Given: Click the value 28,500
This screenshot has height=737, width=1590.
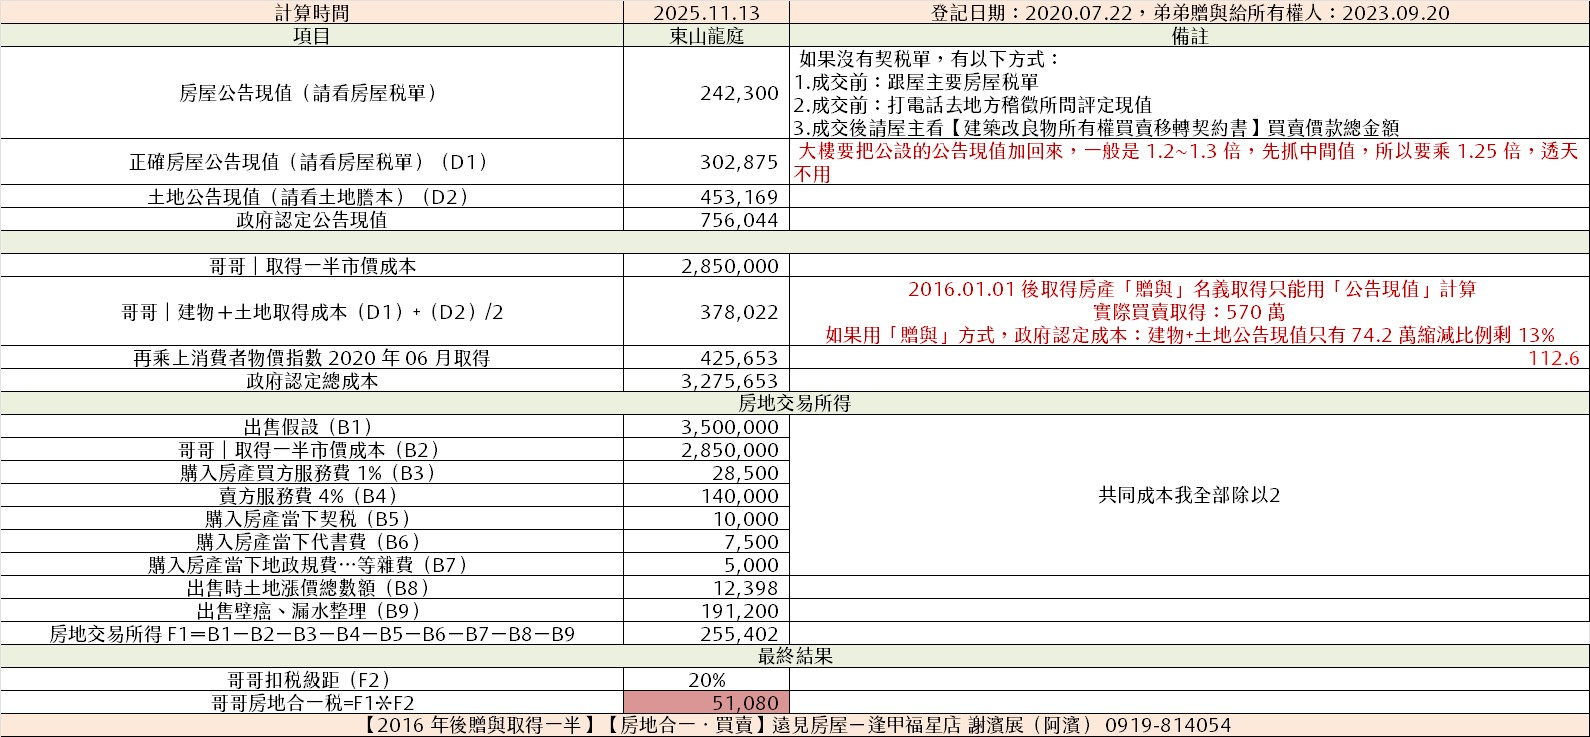Looking at the screenshot, I should coord(746,473).
